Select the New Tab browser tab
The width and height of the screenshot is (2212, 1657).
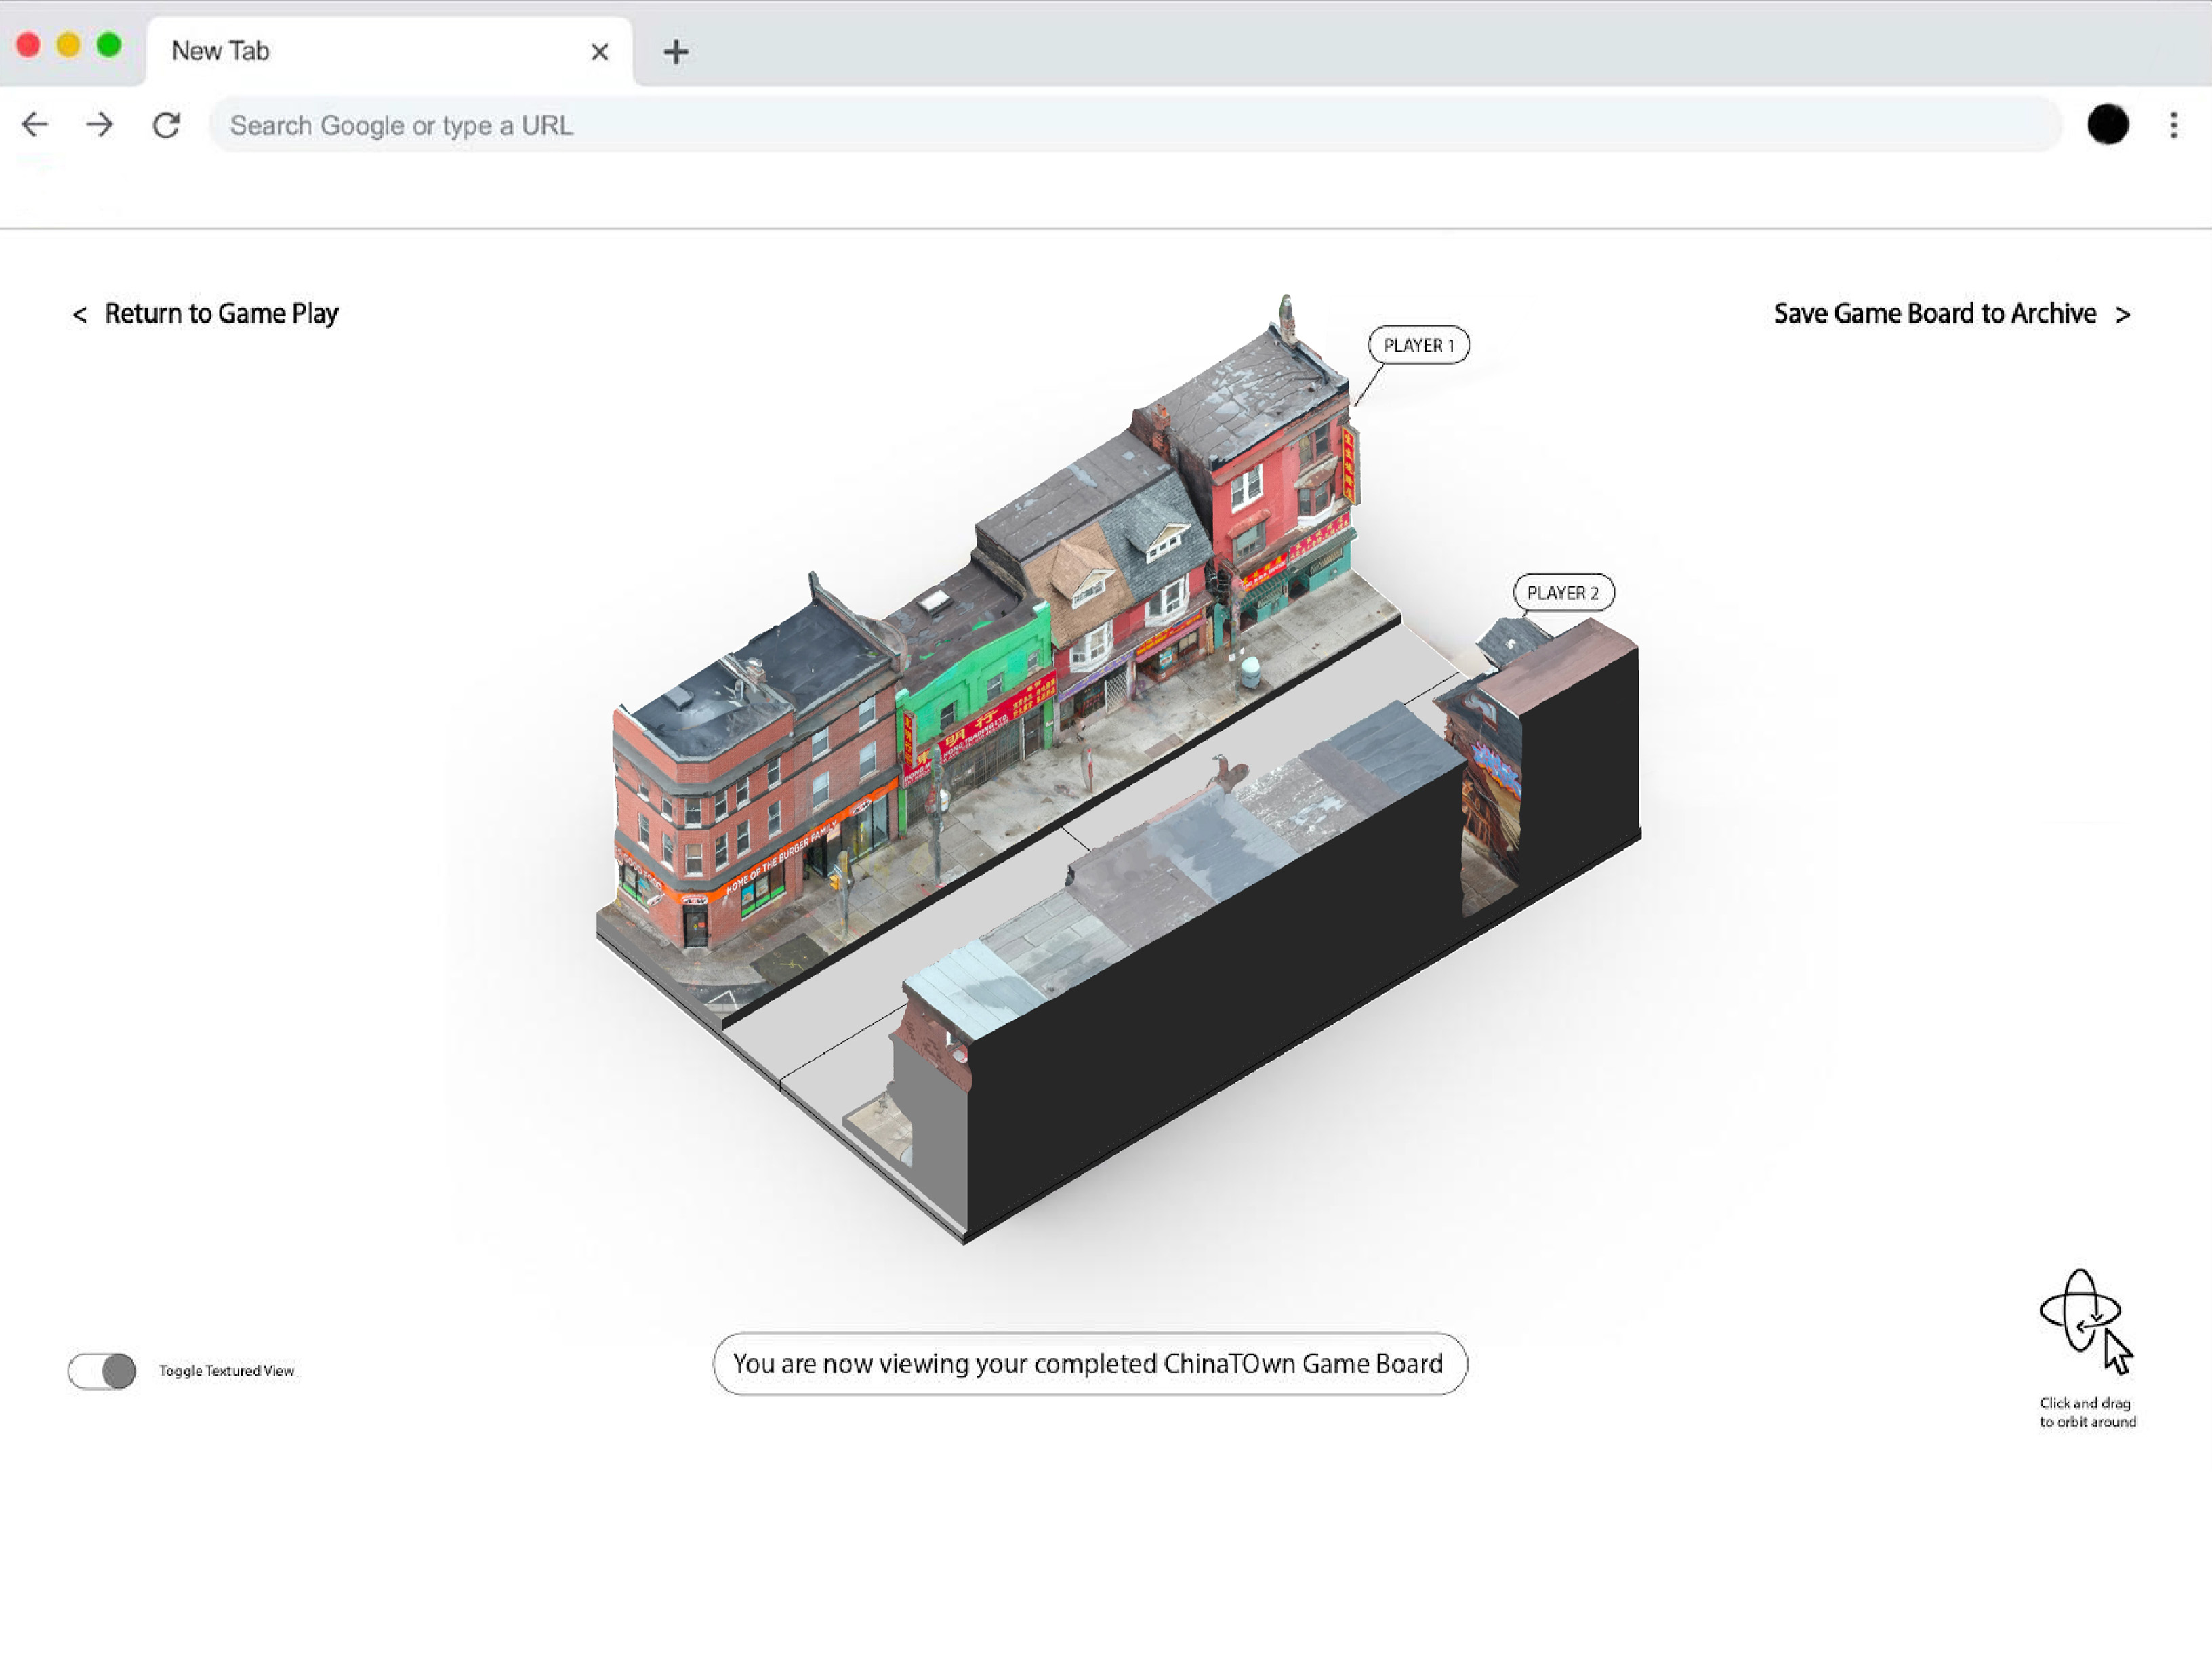click(x=370, y=51)
